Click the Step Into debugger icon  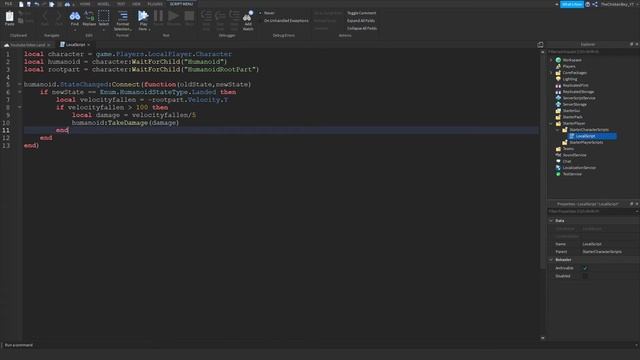click(x=206, y=16)
